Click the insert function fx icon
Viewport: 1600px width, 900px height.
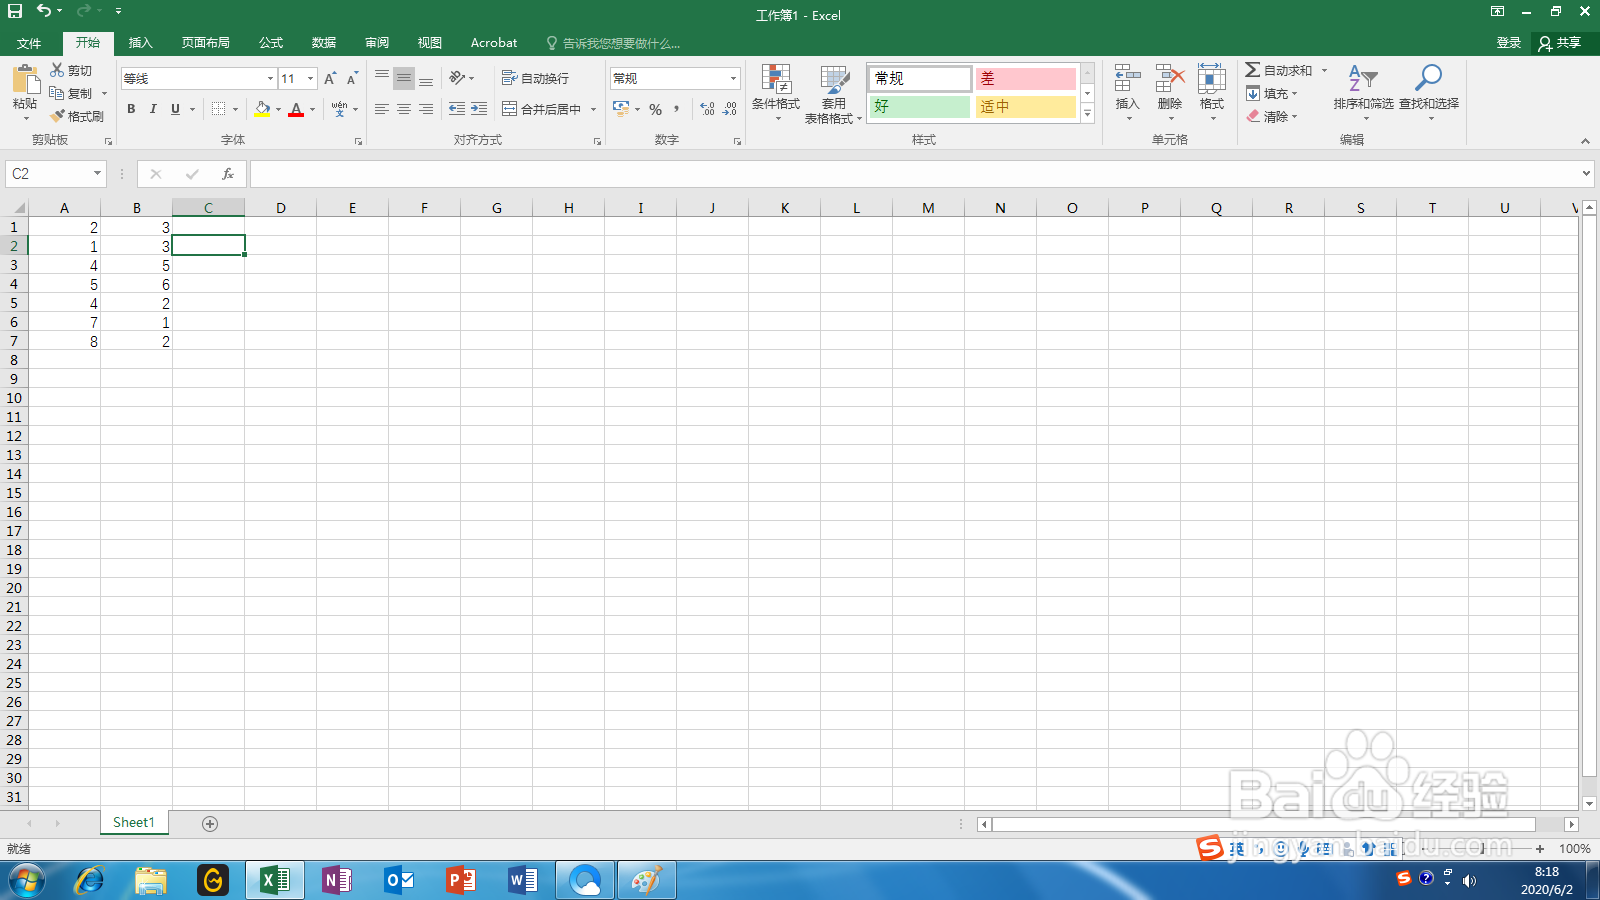click(228, 174)
